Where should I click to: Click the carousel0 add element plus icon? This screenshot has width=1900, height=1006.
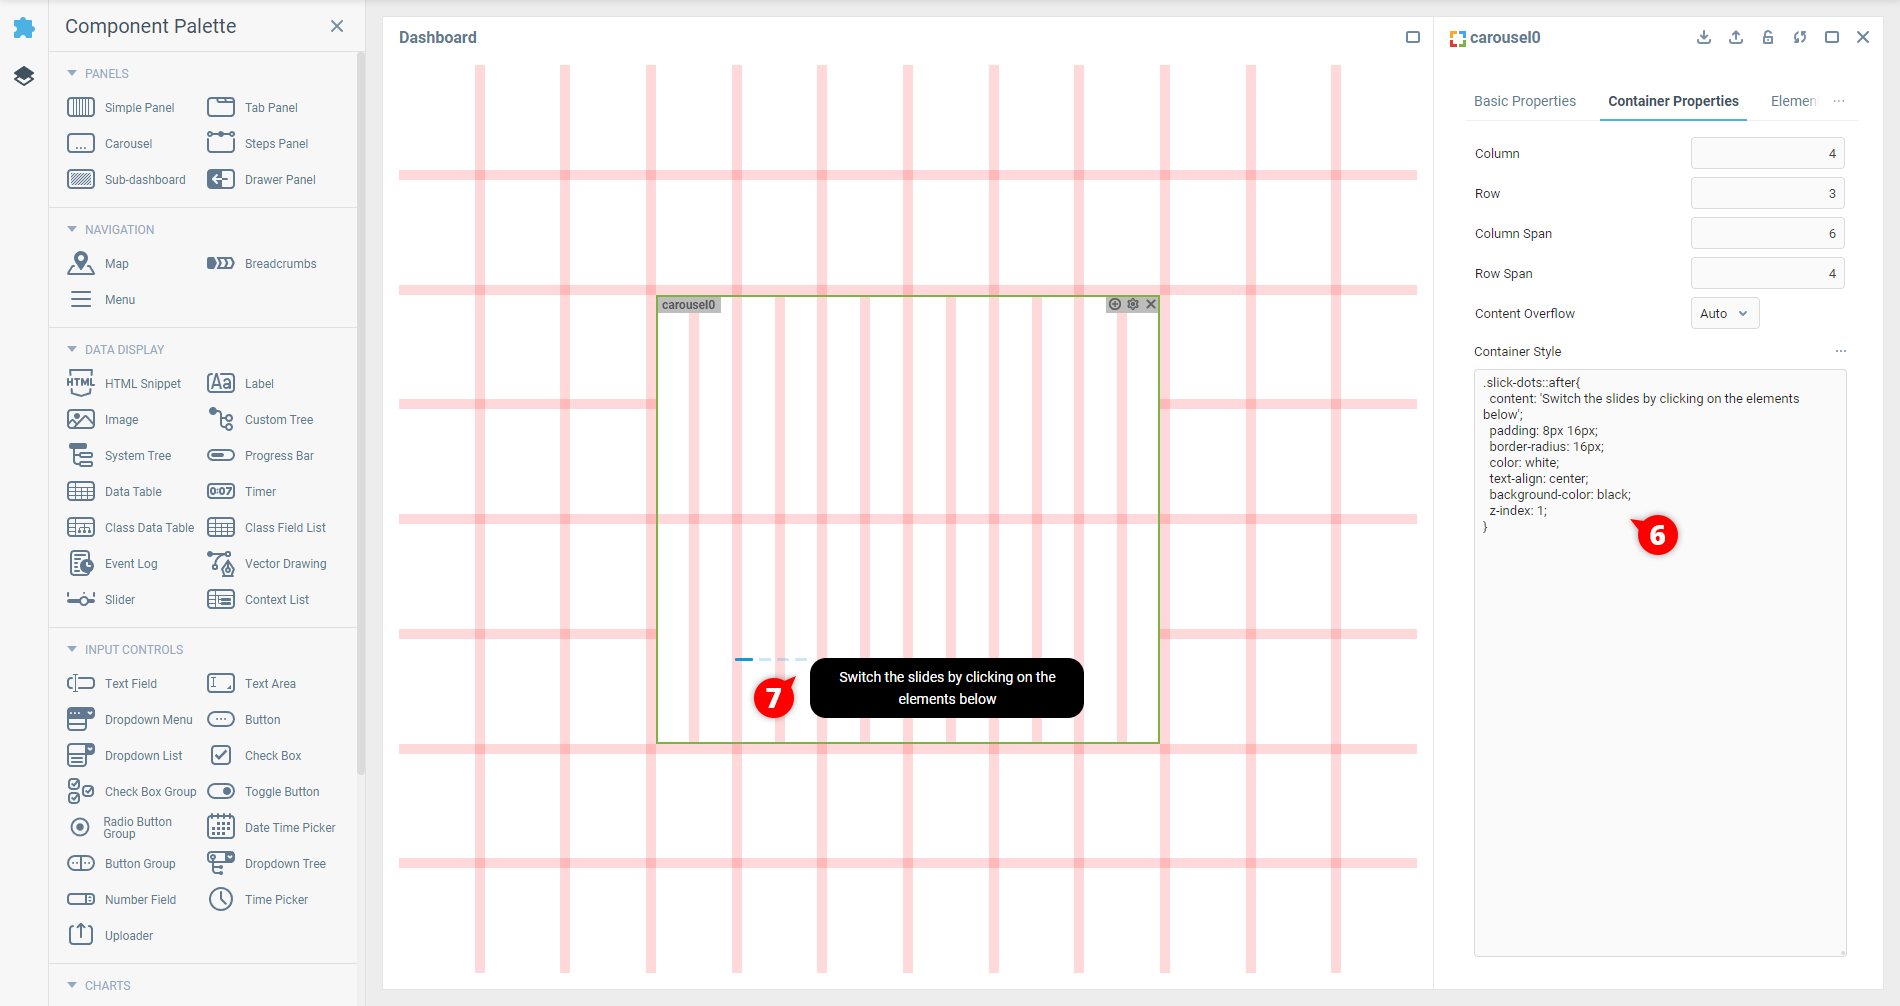pyautogui.click(x=1115, y=304)
